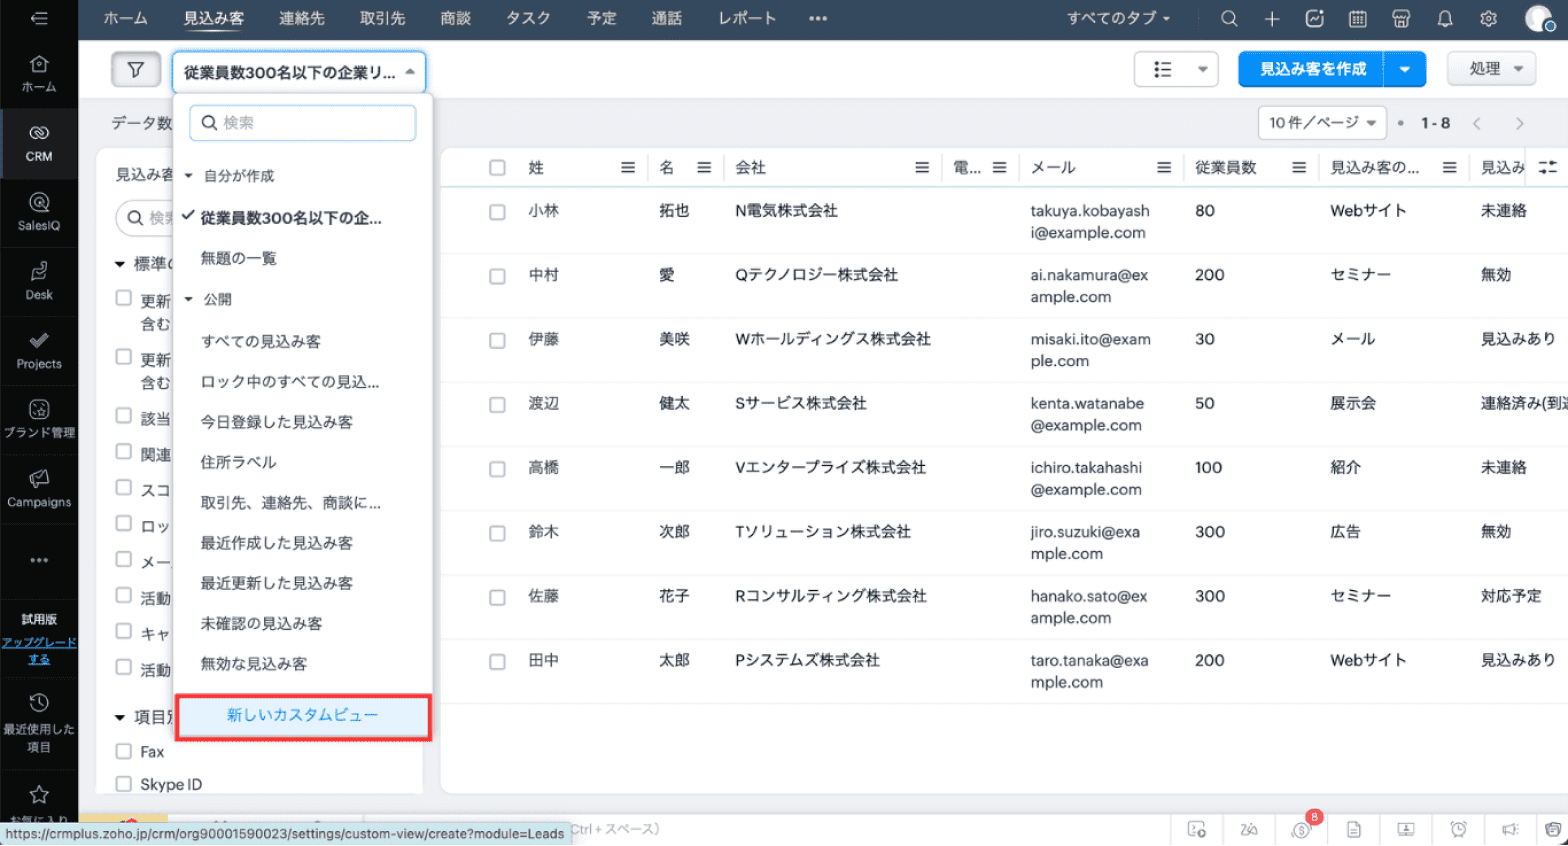
Task: Open Campaigns in the left sidebar
Action: pyautogui.click(x=39, y=488)
